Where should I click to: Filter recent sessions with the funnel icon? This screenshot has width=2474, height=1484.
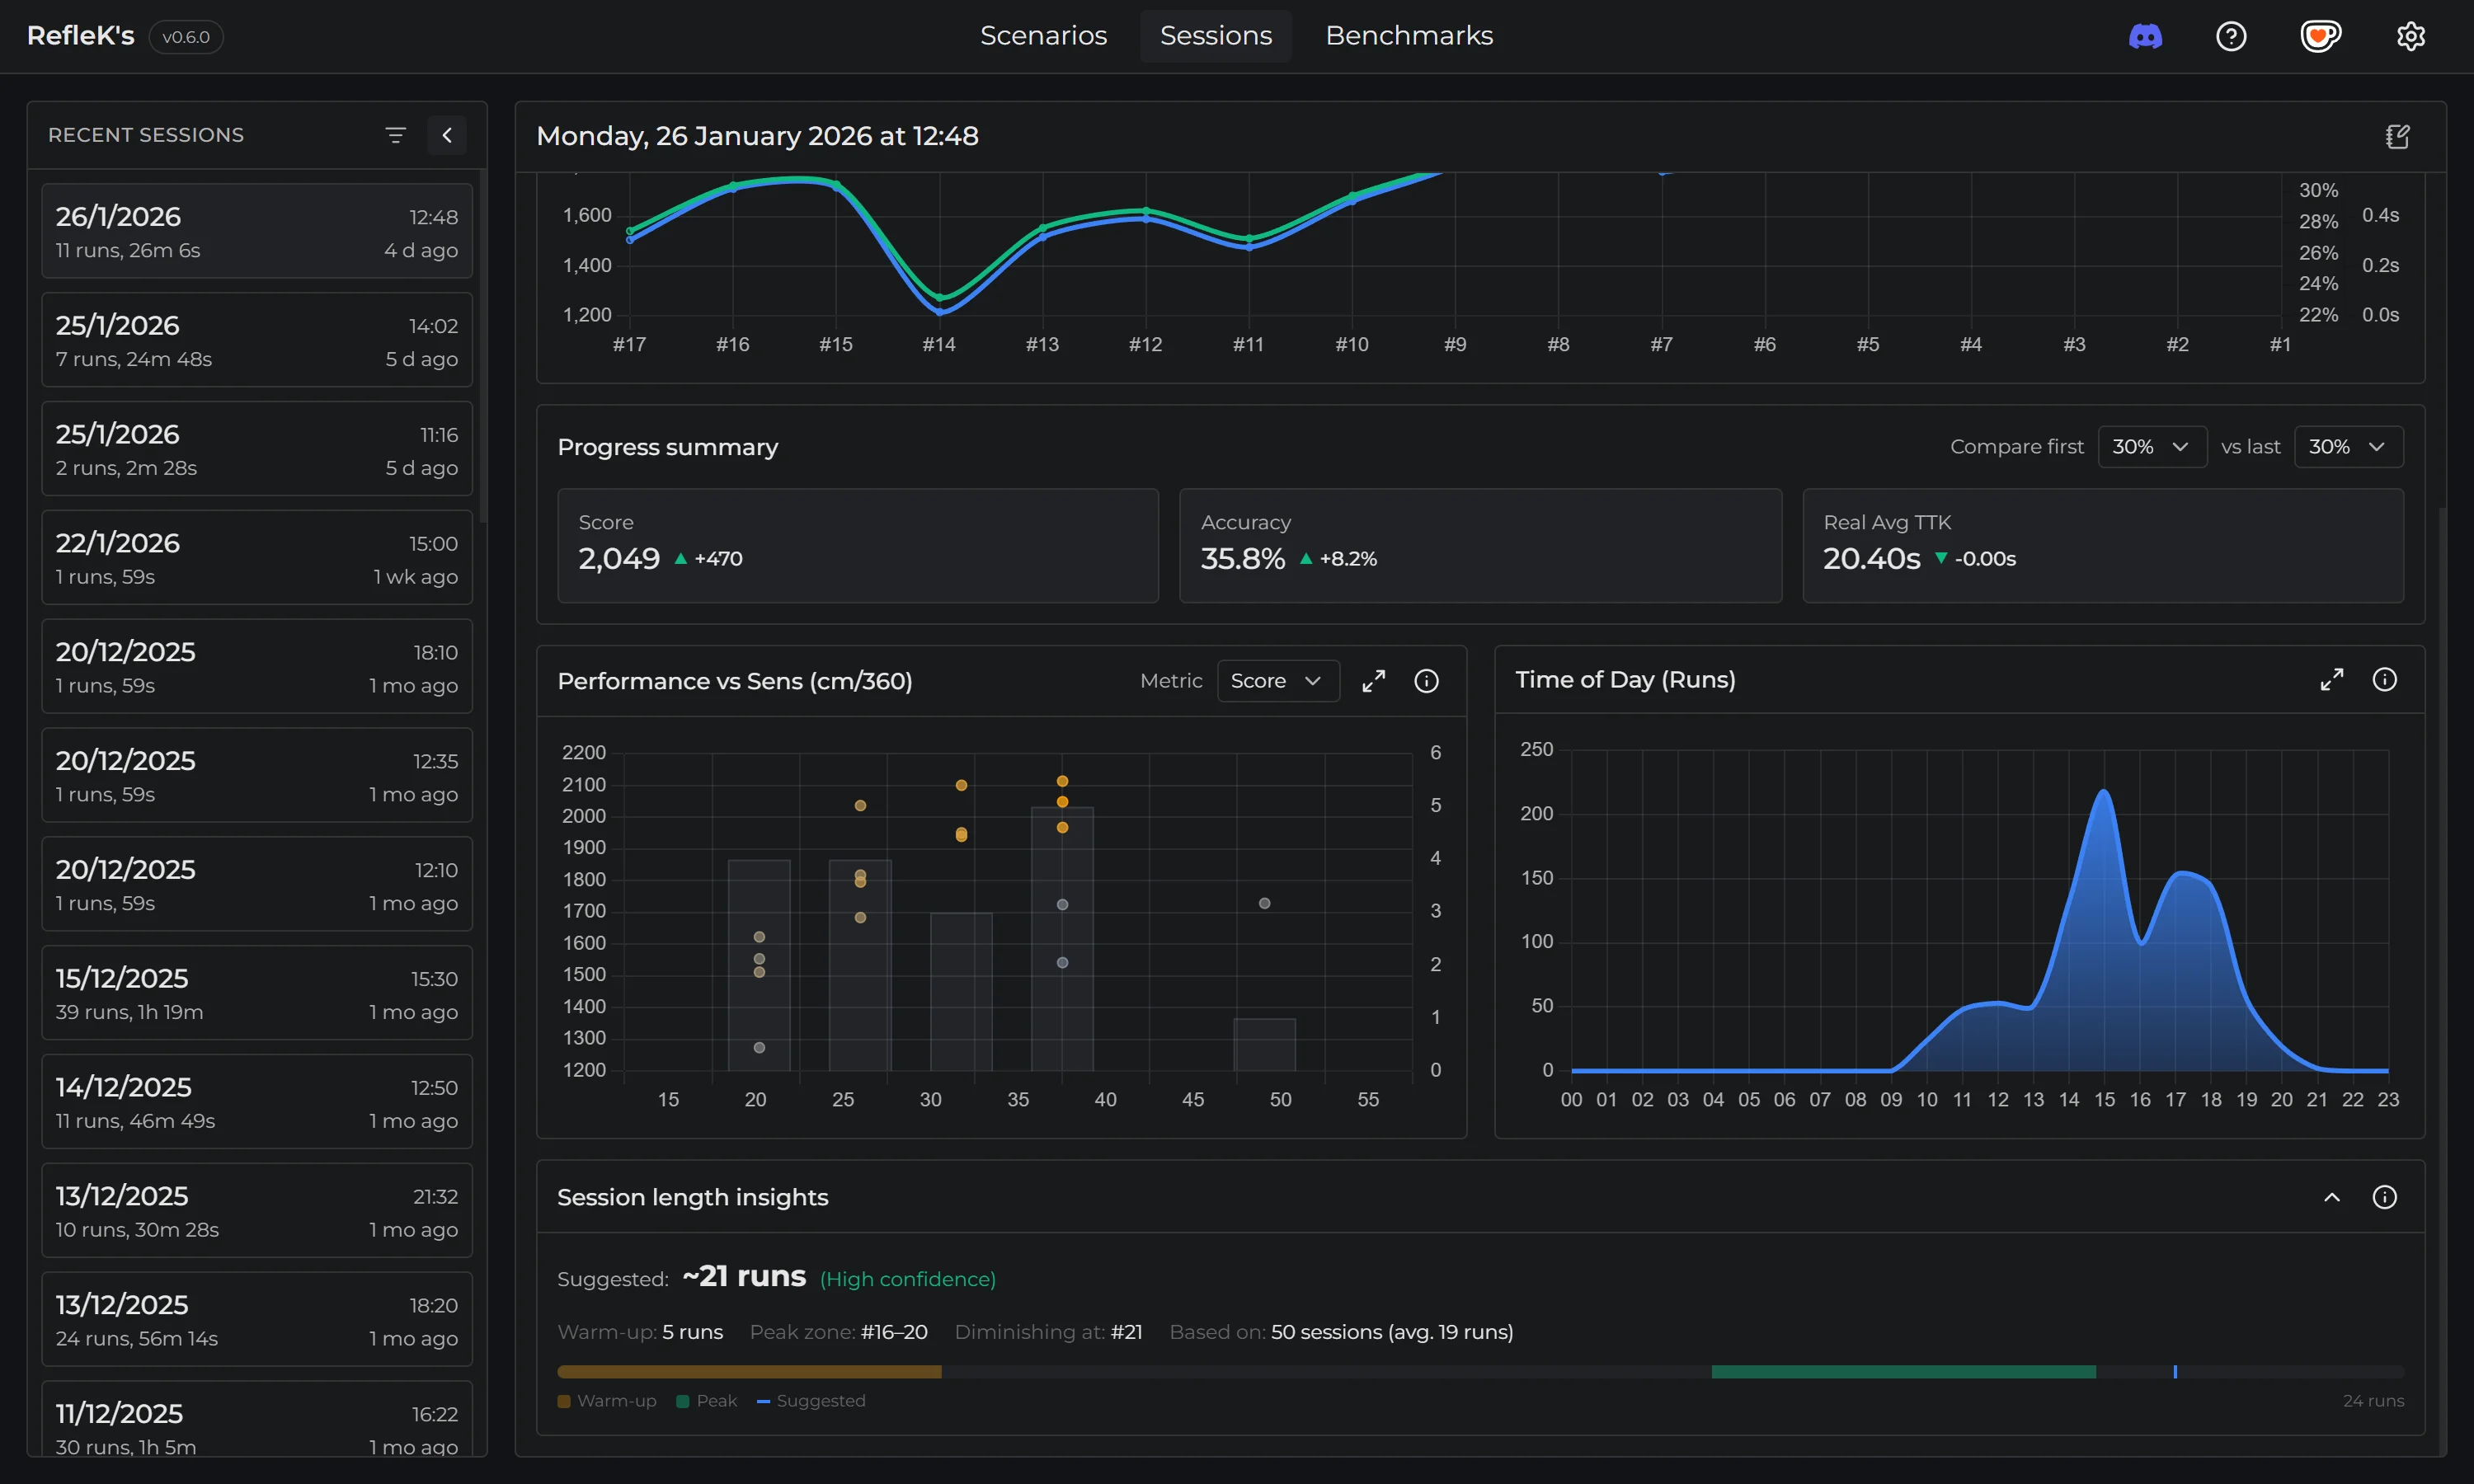396,135
